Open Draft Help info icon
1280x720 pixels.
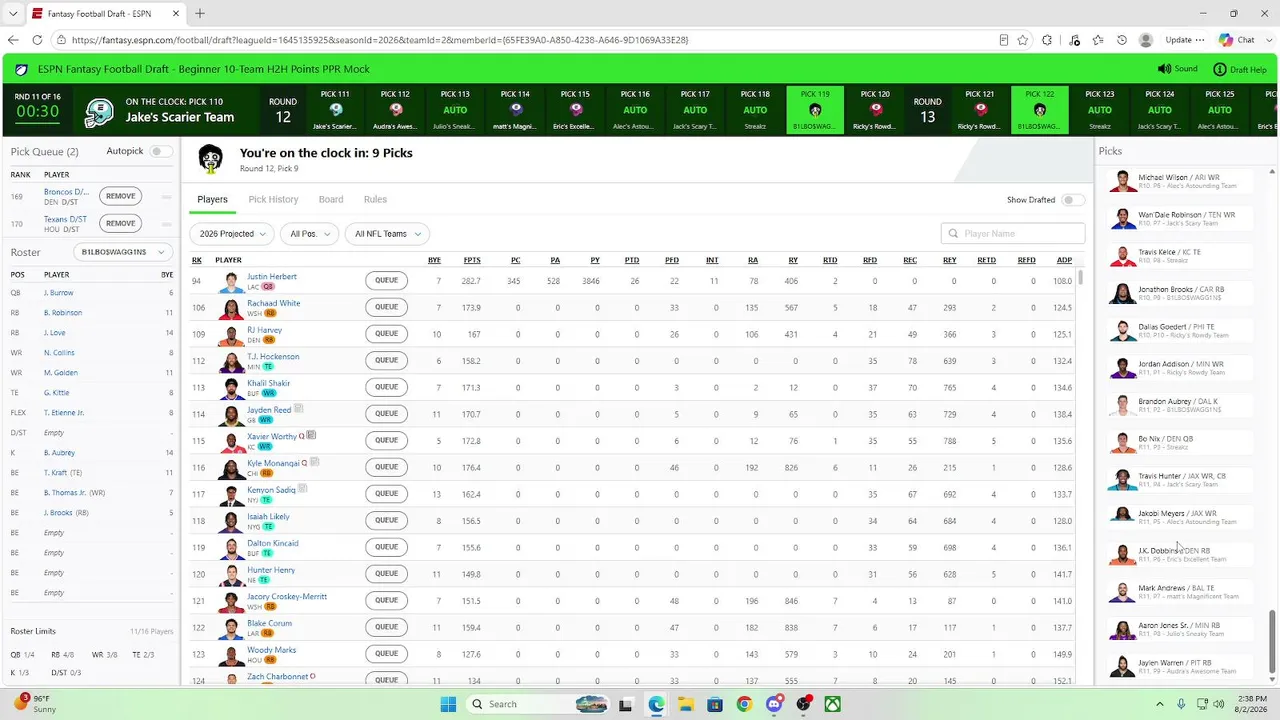click(x=1220, y=69)
